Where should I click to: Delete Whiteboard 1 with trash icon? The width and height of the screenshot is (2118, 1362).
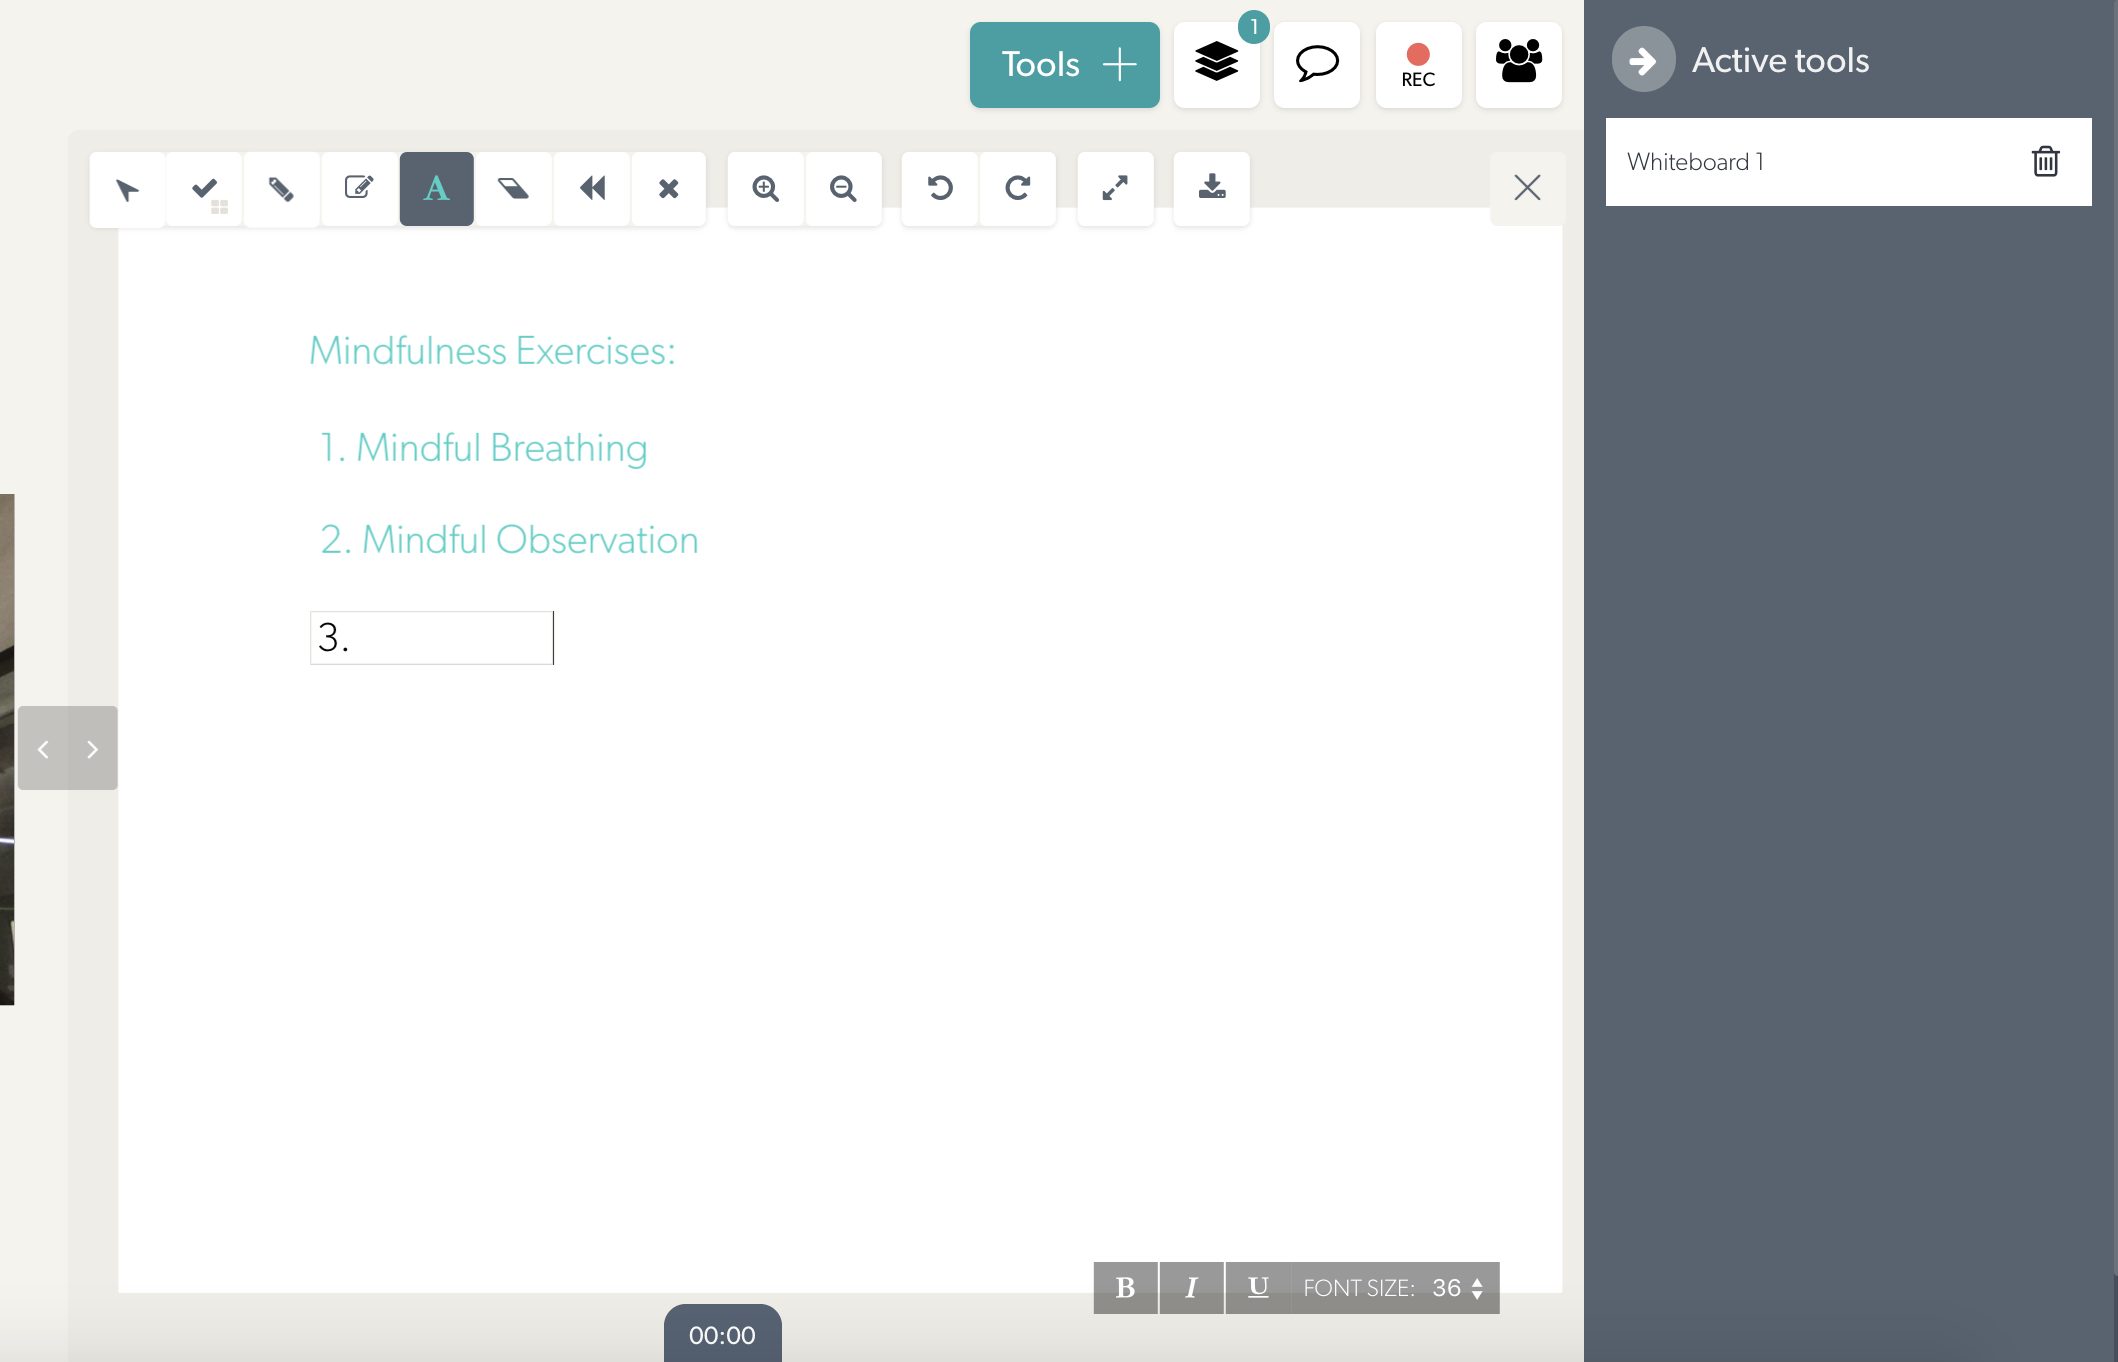[x=2045, y=161]
